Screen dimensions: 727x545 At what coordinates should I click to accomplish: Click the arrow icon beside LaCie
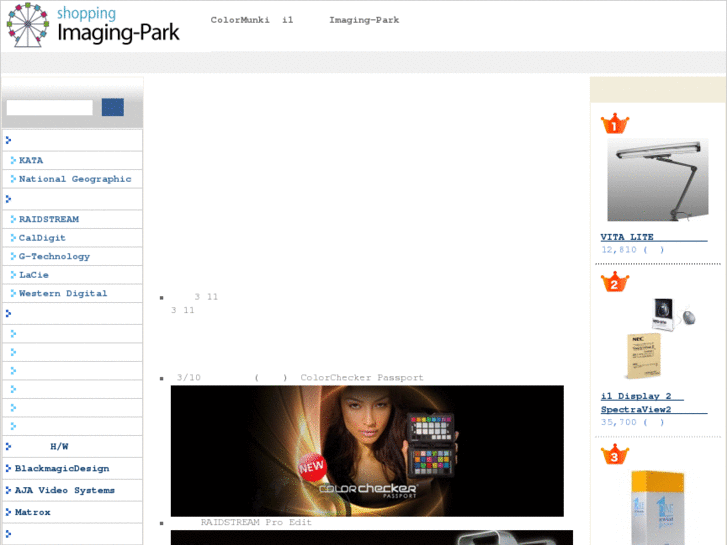pos(13,275)
